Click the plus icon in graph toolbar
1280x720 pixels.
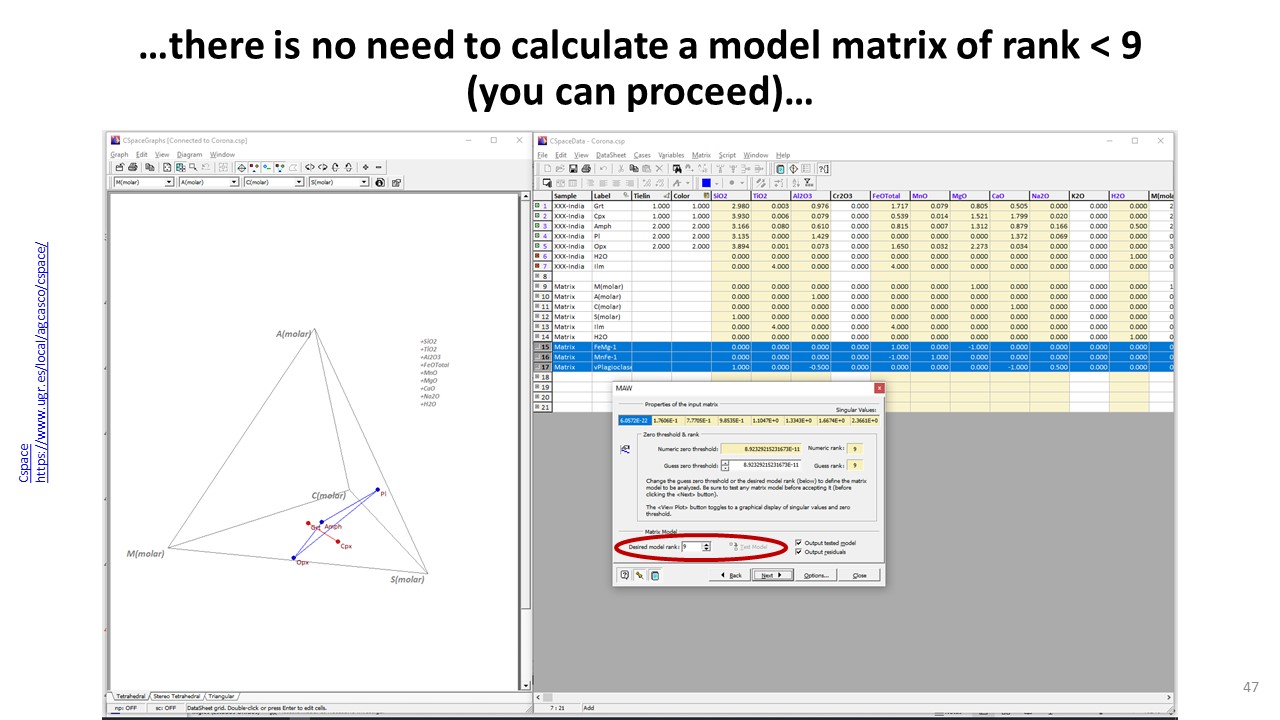pyautogui.click(x=365, y=167)
